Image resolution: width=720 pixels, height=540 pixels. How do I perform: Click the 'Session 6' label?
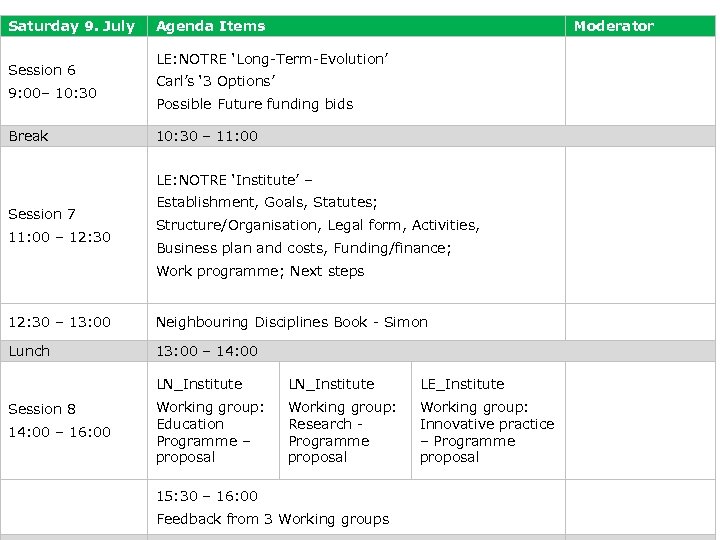(x=42, y=70)
